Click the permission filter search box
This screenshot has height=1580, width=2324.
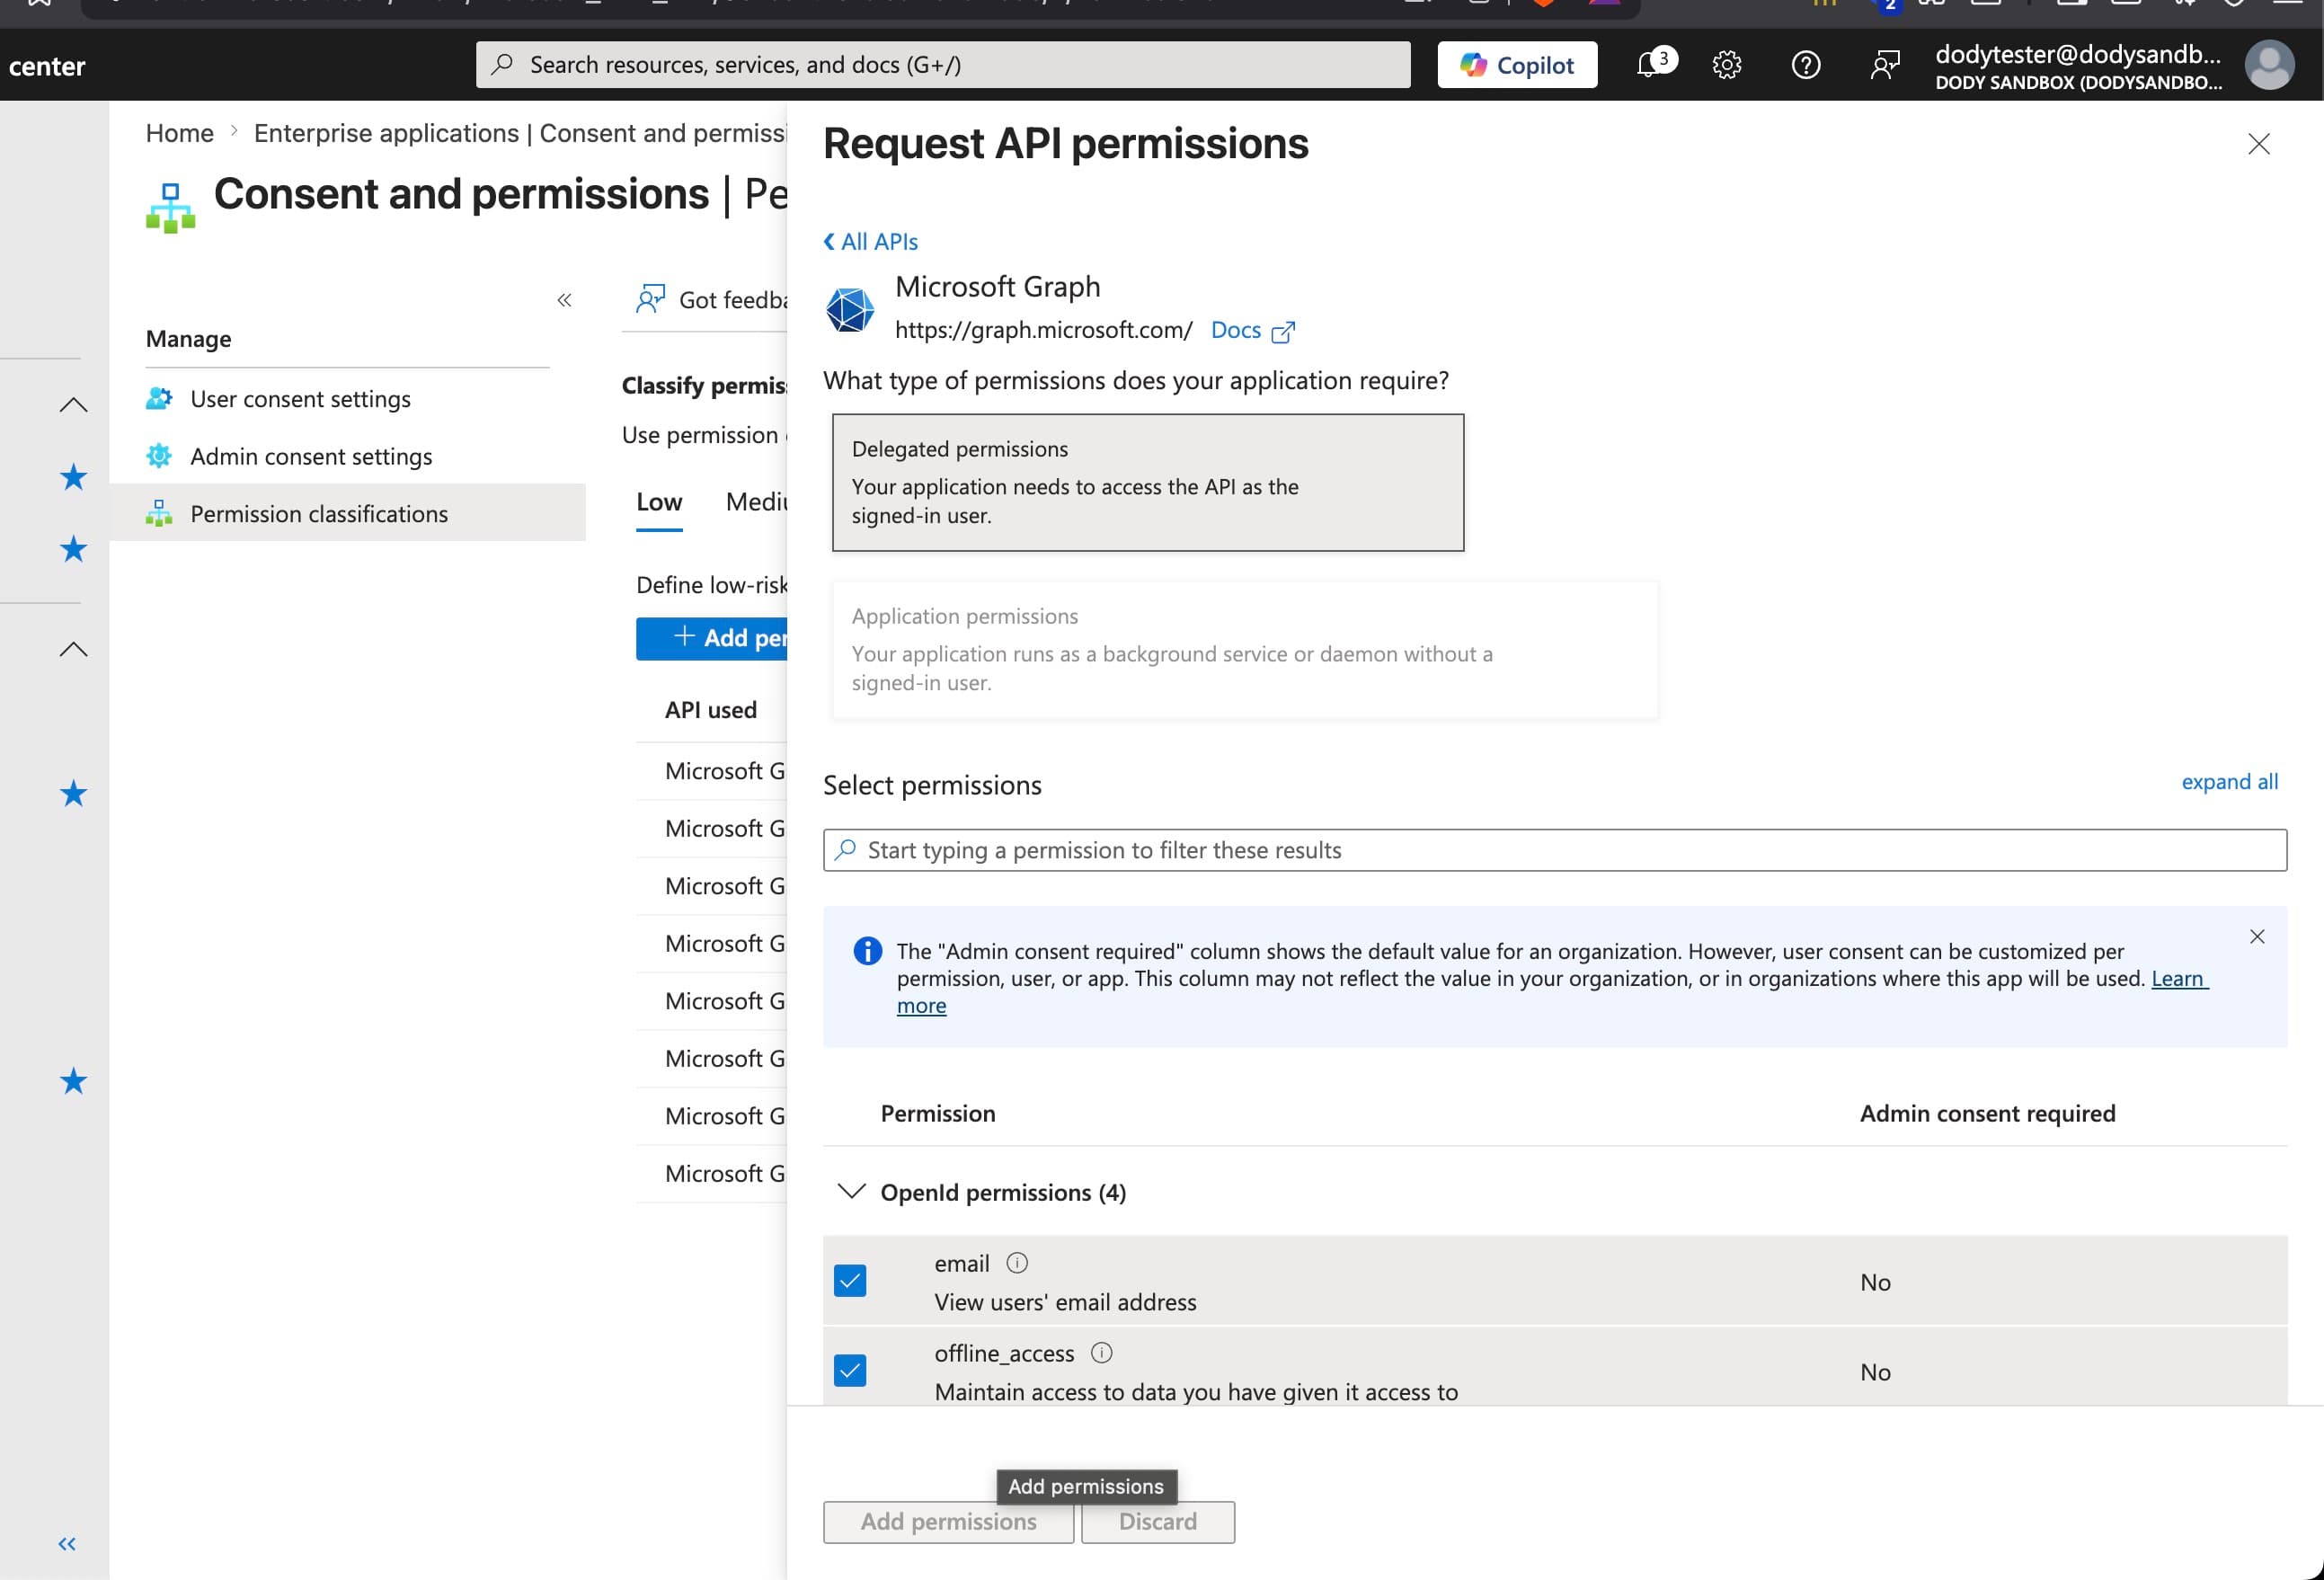click(1555, 850)
